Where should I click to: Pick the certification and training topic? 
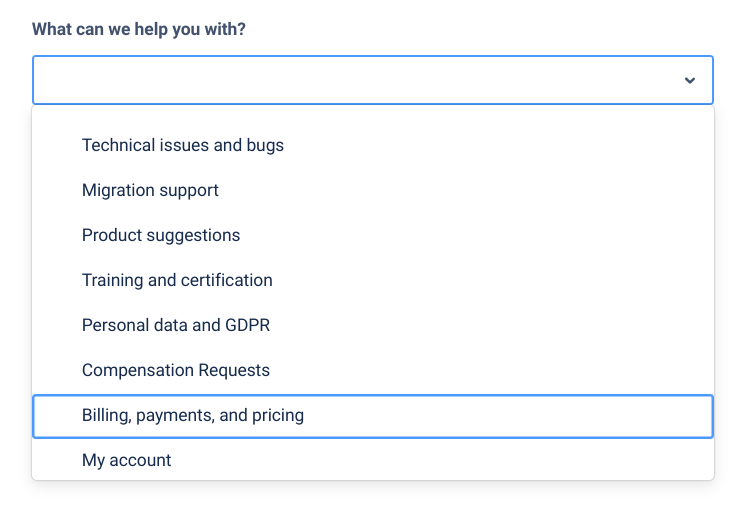coord(177,280)
